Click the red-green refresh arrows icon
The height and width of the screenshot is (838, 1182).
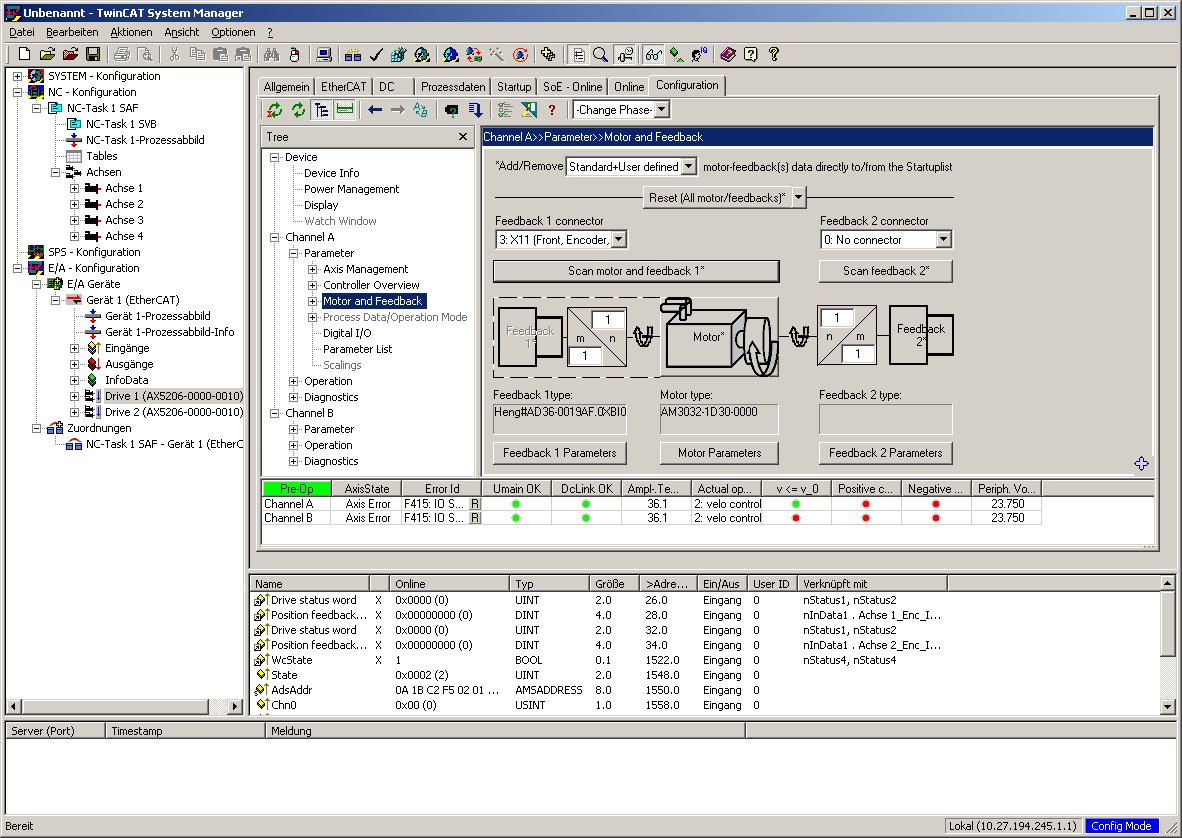274,110
